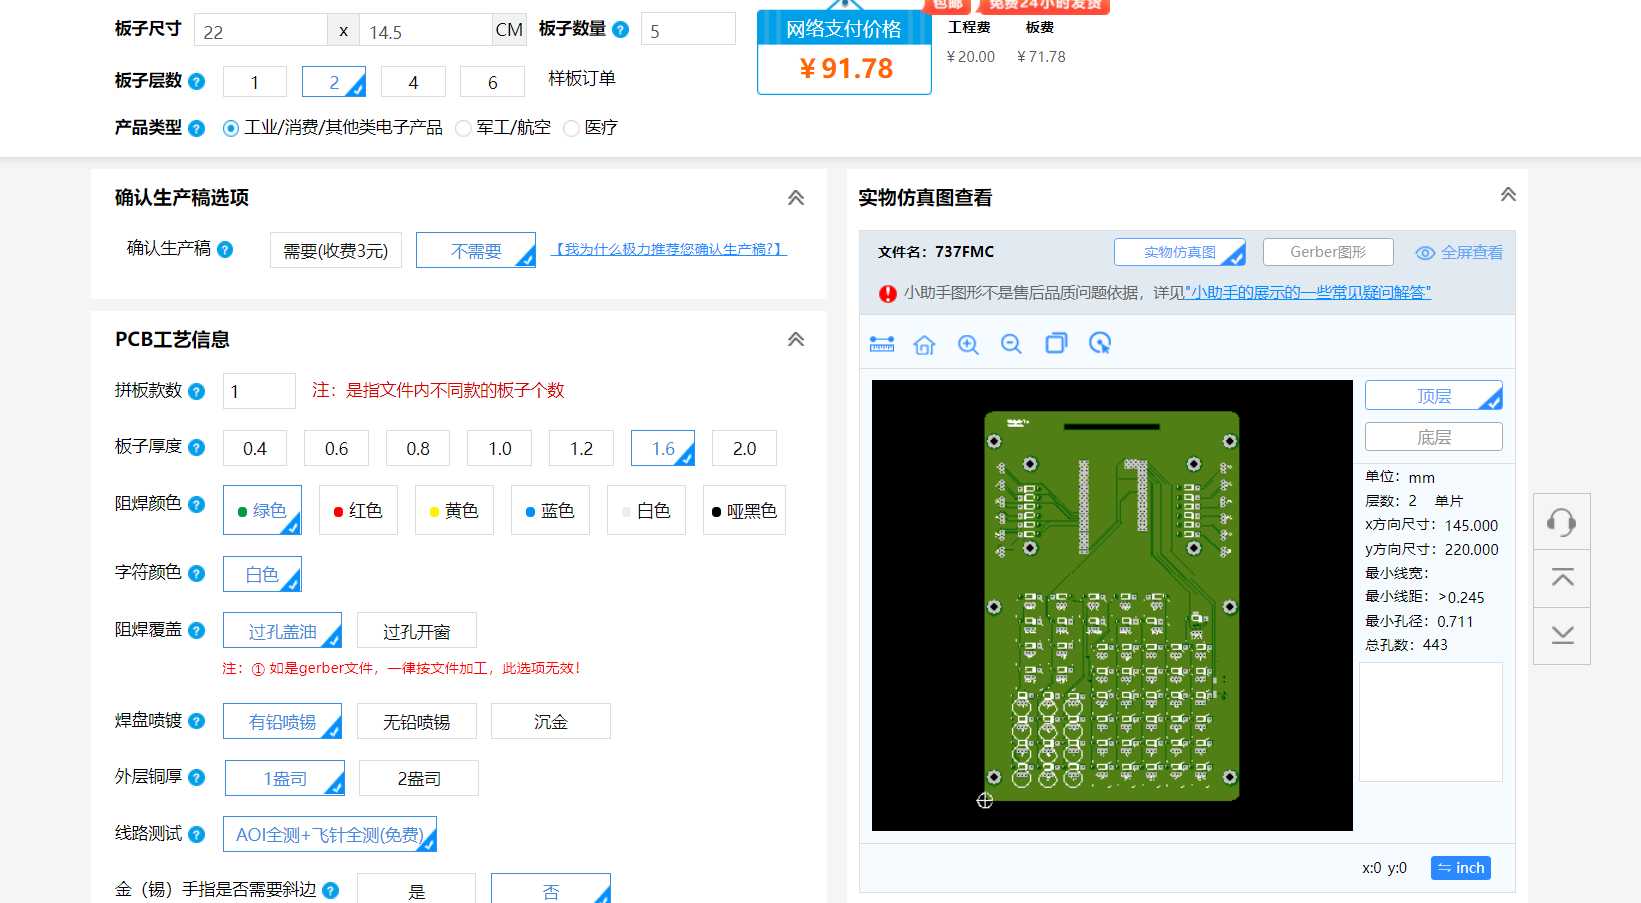Switch to the Gerber图形 tab
The width and height of the screenshot is (1641, 903).
(1328, 251)
